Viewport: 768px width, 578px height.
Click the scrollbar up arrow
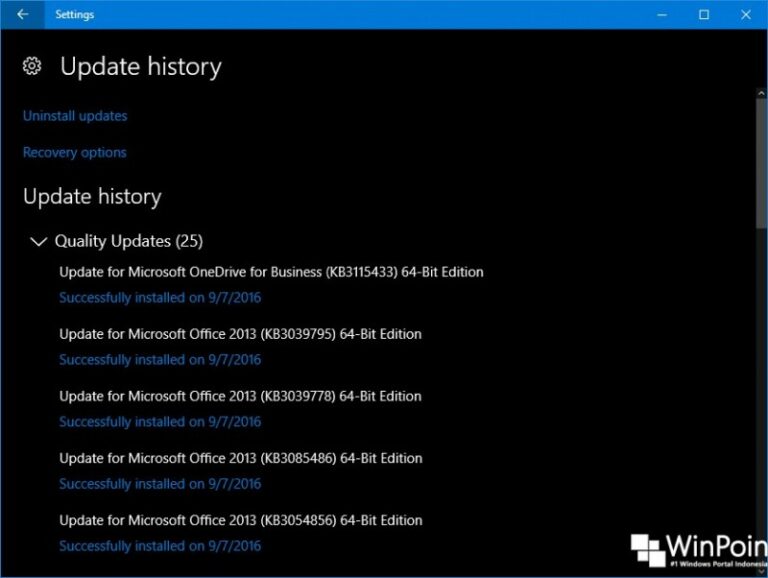tap(762, 93)
